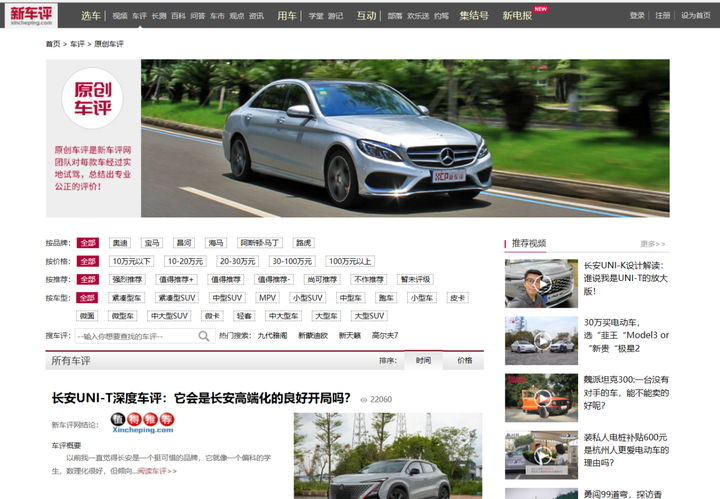The width and height of the screenshot is (720, 499).
Task: Open the 长安UNI-T car photo thumbnail
Action: (x=388, y=456)
